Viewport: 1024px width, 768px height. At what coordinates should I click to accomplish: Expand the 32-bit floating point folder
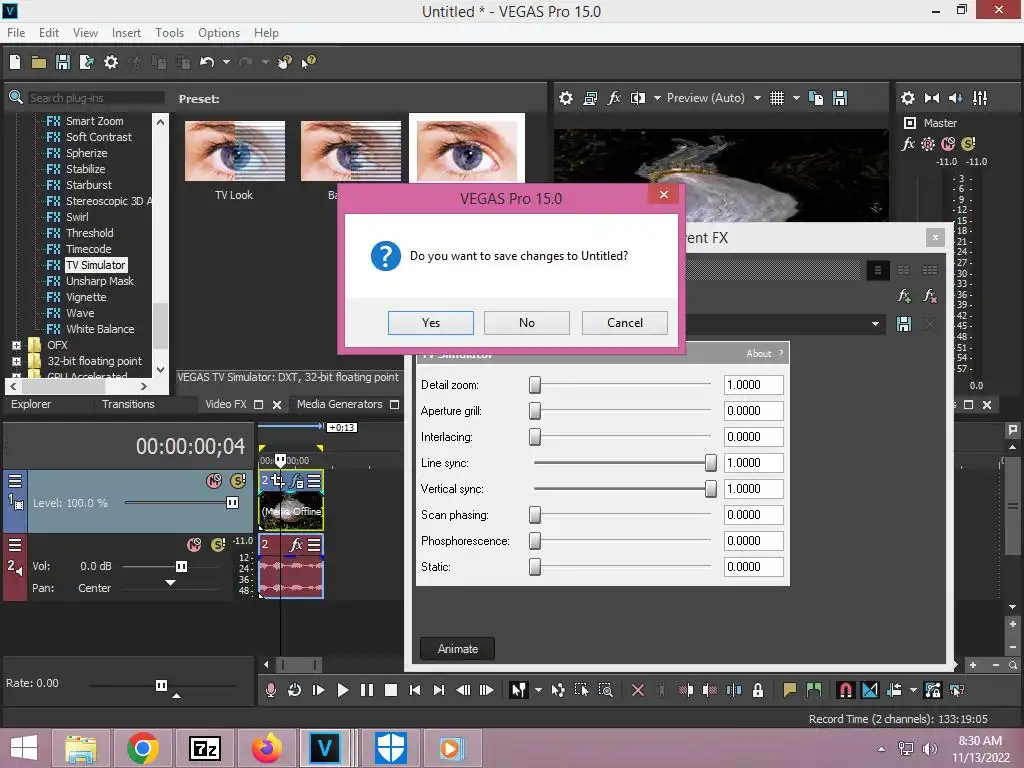click(16, 361)
